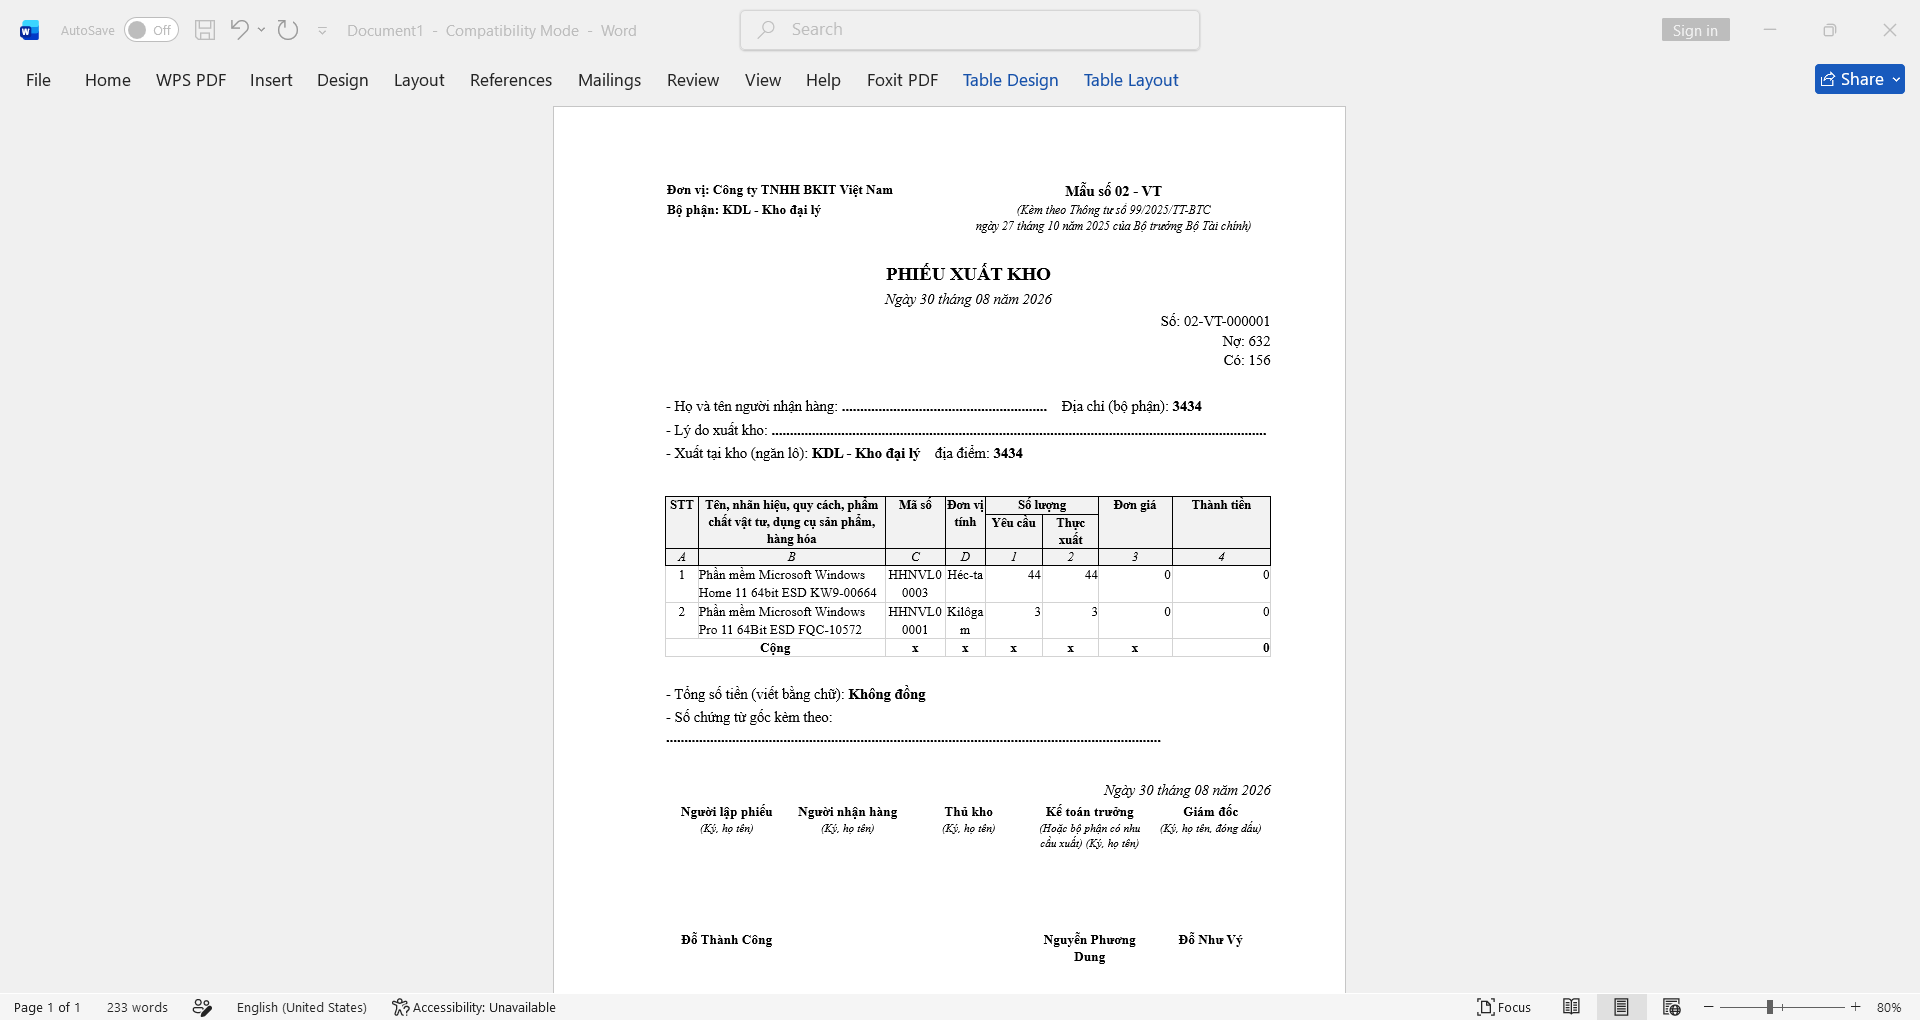Click Accessibility: Unavailable status
1920x1020 pixels.
pos(474,1007)
